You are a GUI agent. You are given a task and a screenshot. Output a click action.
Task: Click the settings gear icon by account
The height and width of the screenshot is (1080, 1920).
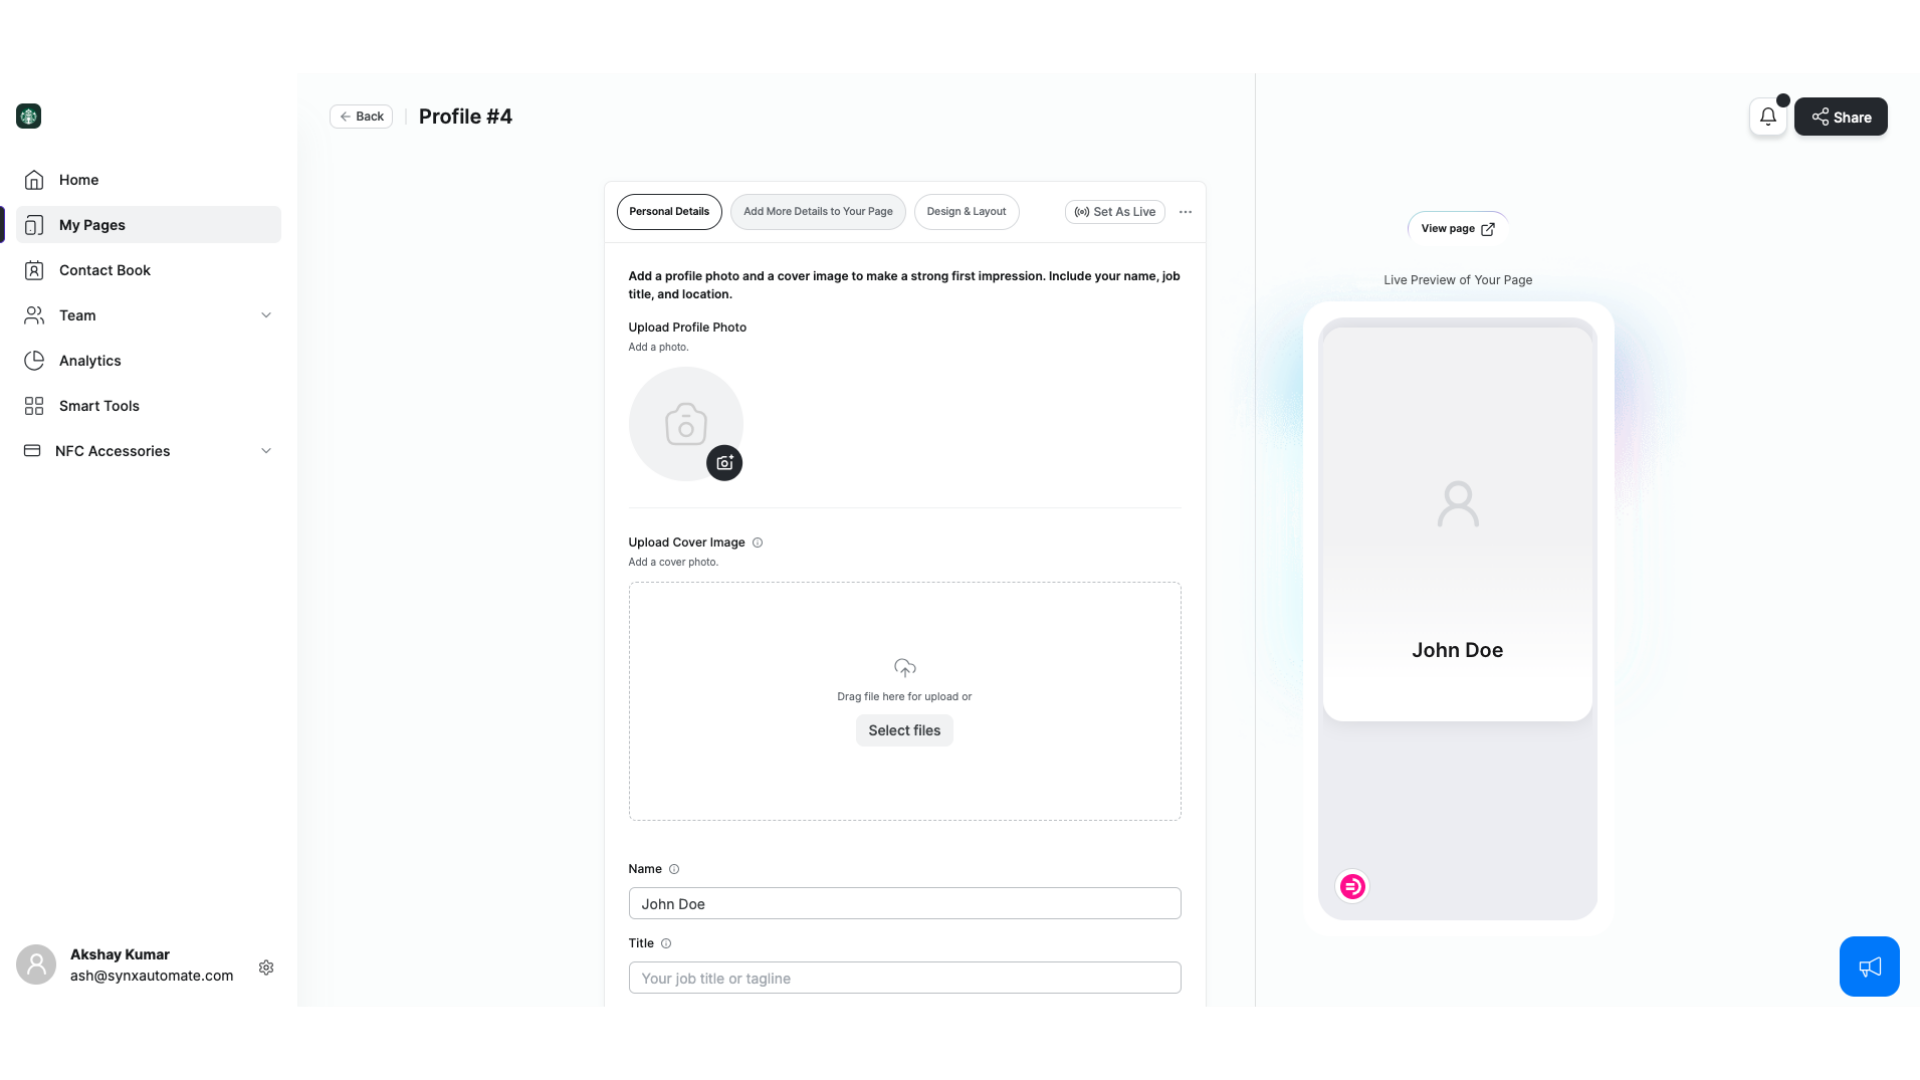(x=265, y=967)
